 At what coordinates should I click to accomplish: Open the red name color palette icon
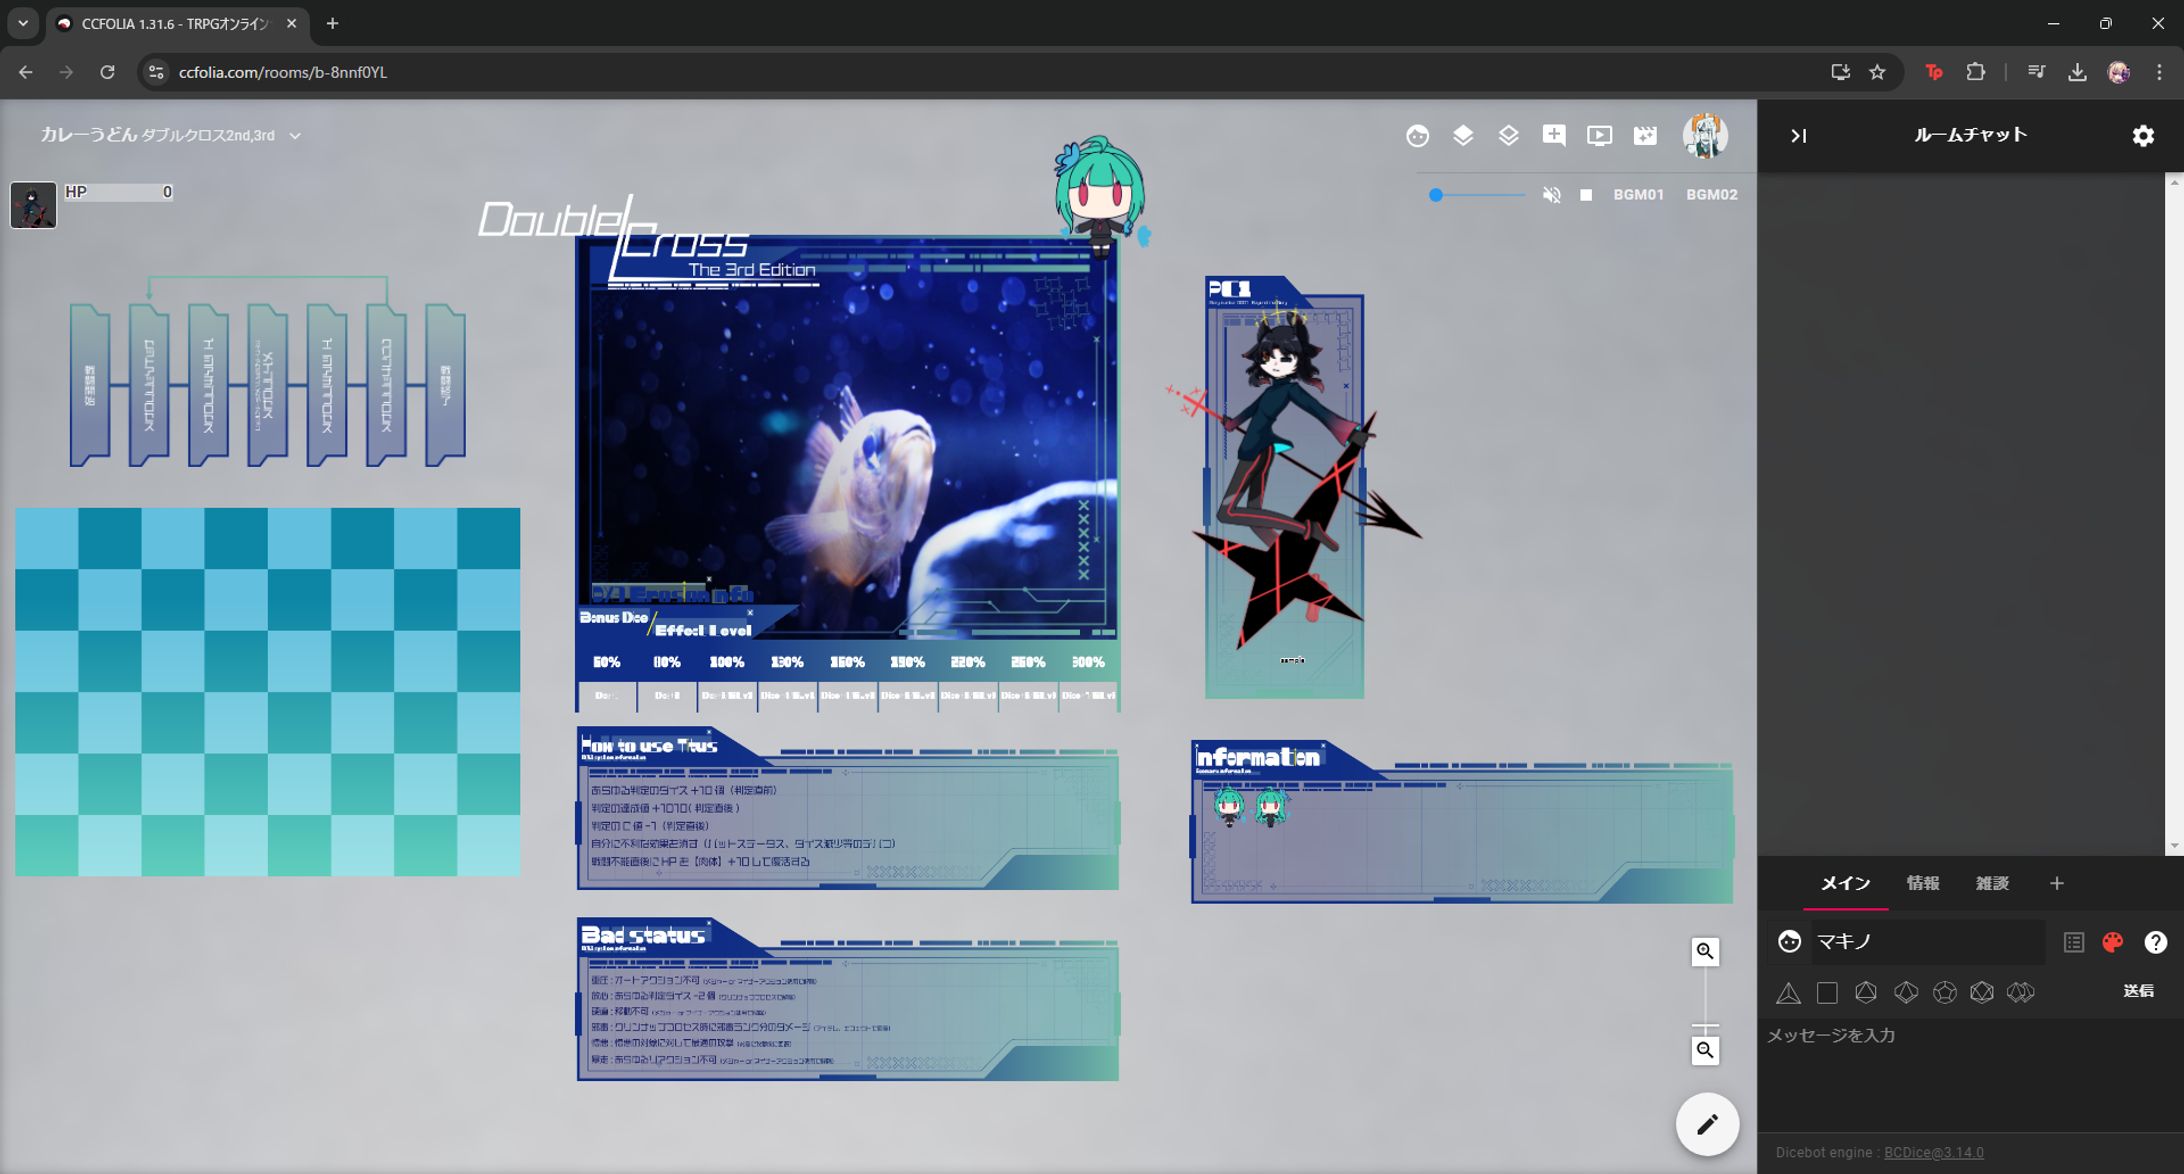point(2113,942)
